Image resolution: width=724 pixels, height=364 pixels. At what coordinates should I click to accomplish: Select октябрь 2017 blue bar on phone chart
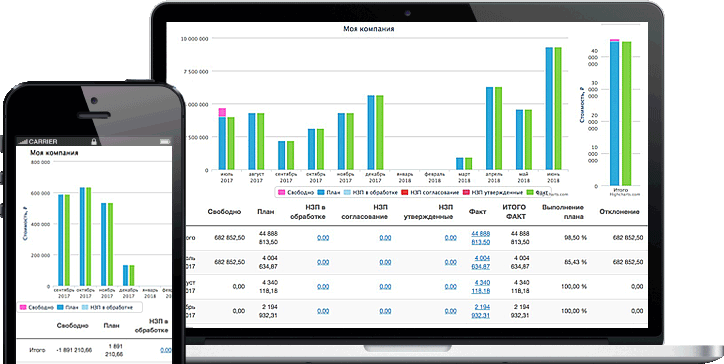click(x=82, y=237)
